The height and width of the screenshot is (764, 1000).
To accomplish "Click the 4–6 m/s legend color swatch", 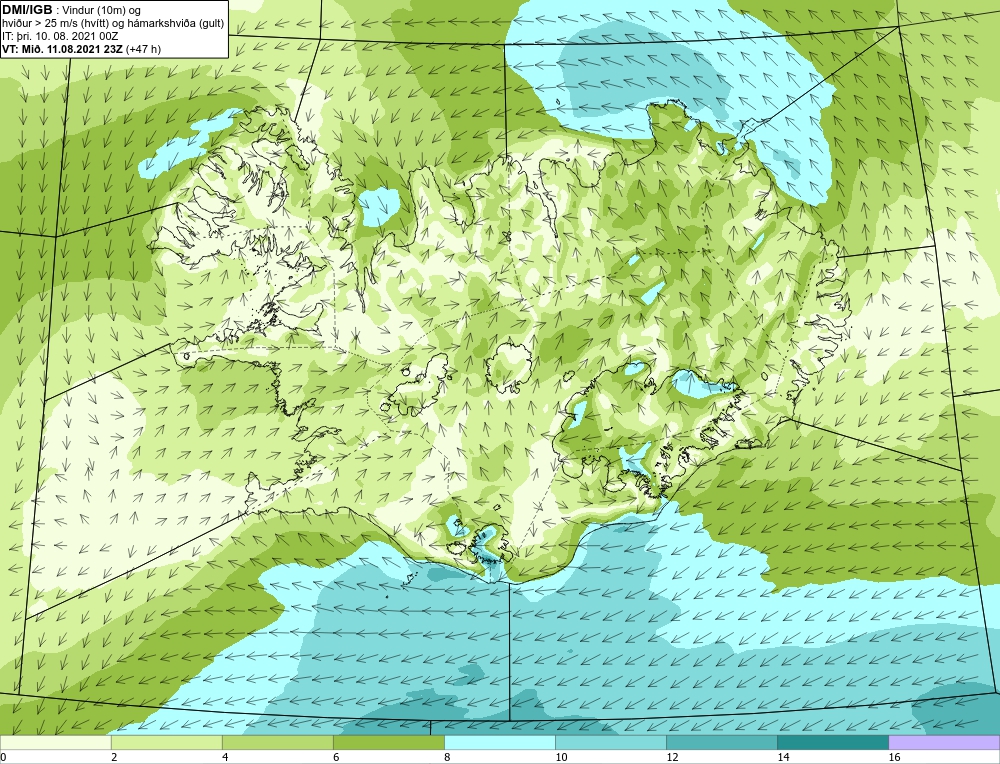I will (277, 743).
